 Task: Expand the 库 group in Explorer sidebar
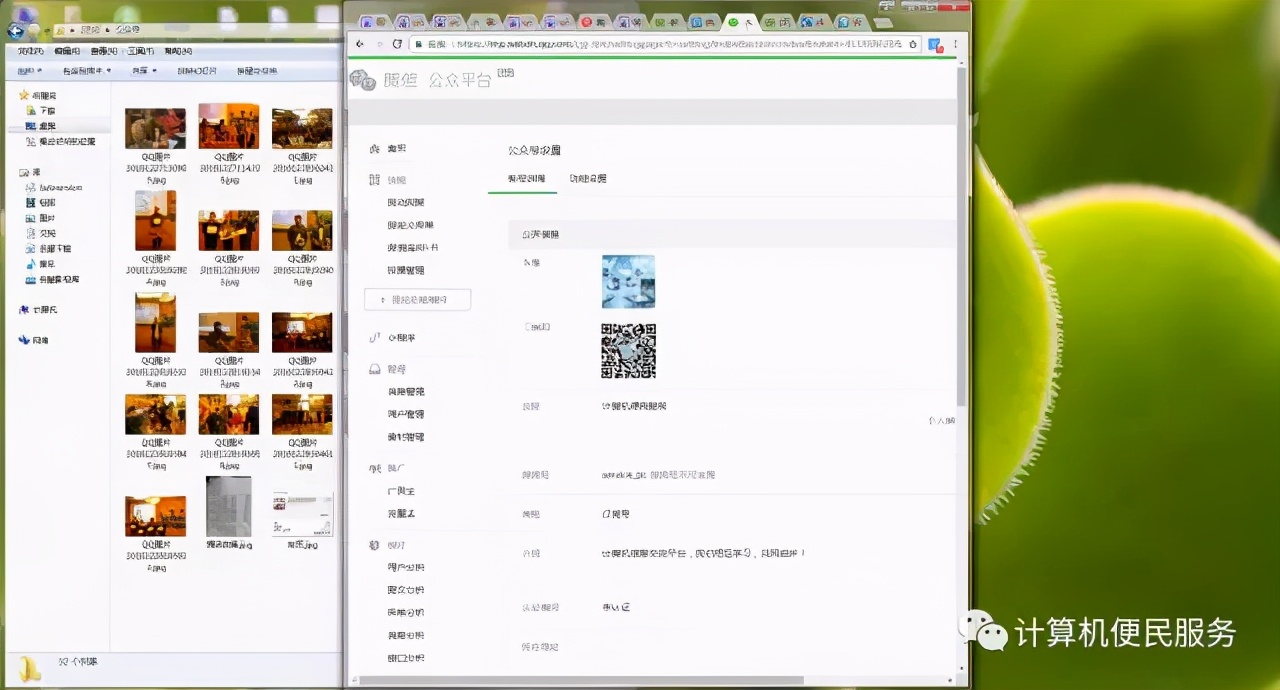click(13, 172)
